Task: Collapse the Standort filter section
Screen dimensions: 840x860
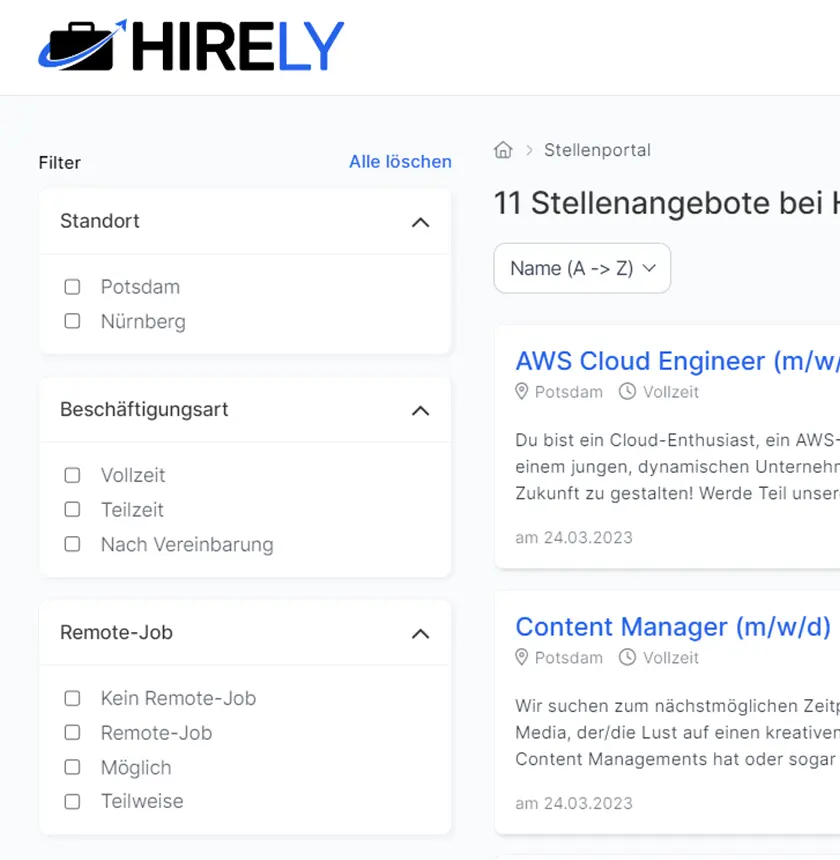Action: tap(421, 221)
